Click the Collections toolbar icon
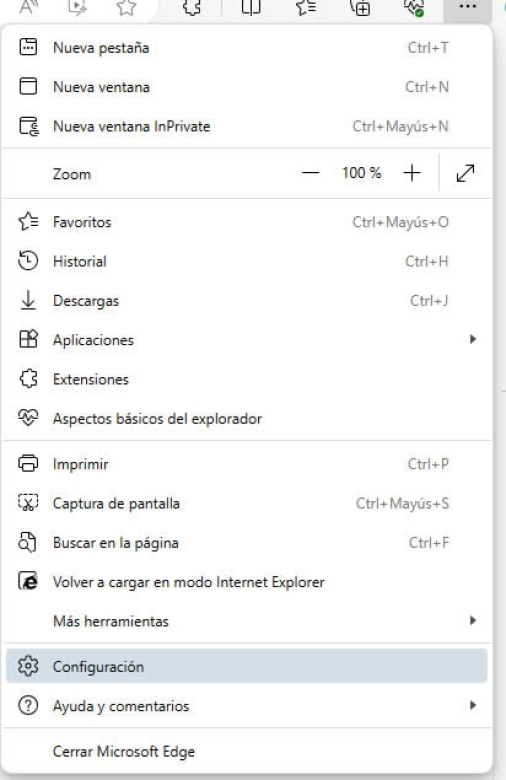This screenshot has width=506, height=780. click(360, 7)
